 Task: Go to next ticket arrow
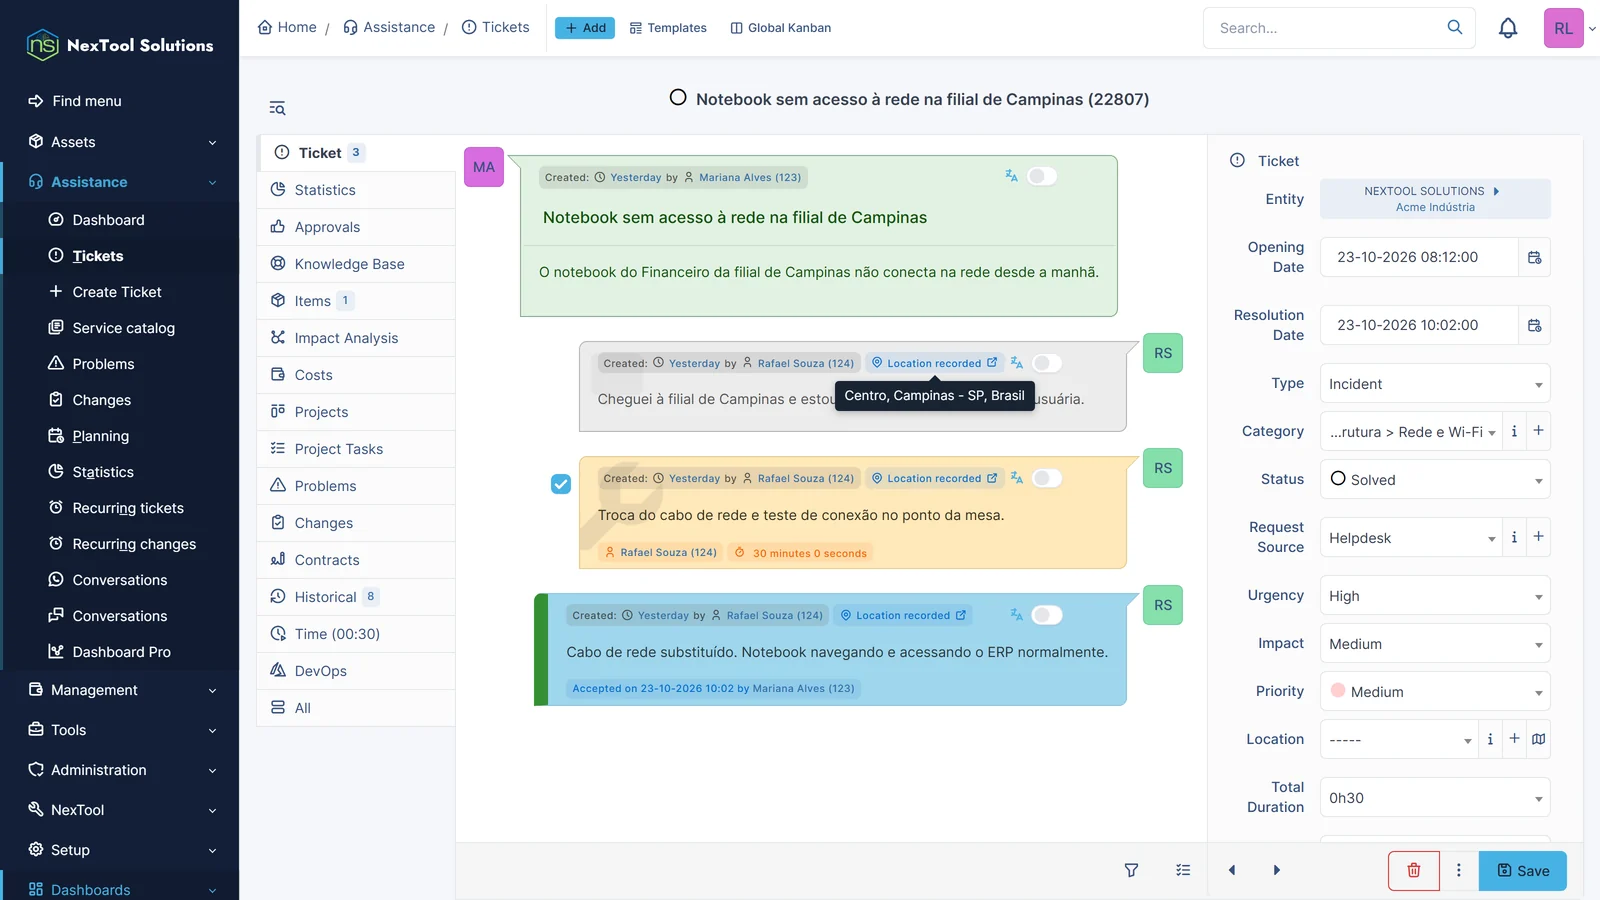point(1276,870)
